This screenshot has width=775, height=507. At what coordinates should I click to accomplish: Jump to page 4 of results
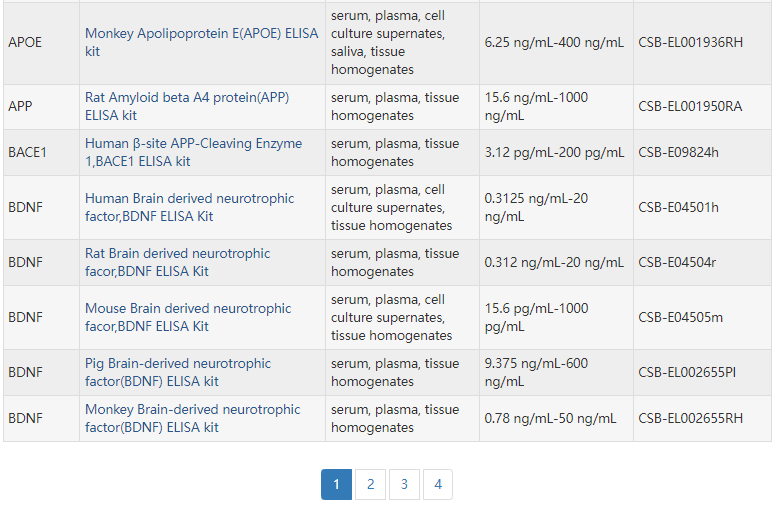point(438,485)
